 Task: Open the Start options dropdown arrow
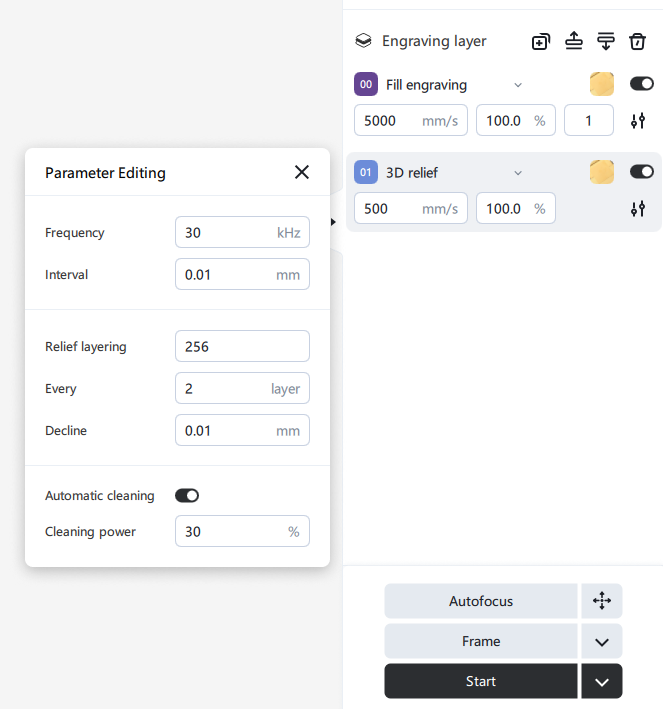point(602,681)
